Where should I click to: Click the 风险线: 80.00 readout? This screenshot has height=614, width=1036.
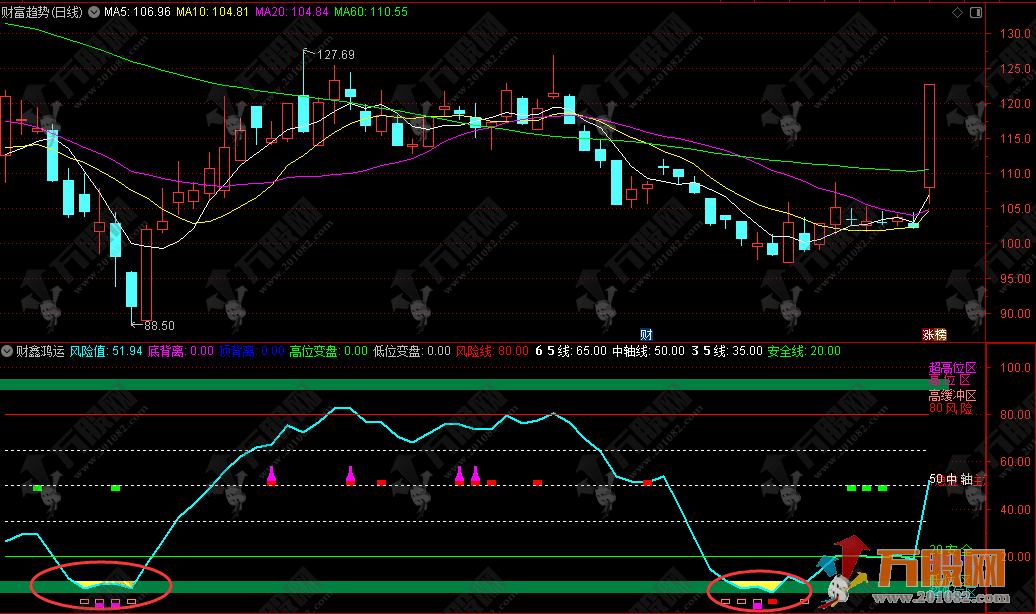(x=492, y=351)
